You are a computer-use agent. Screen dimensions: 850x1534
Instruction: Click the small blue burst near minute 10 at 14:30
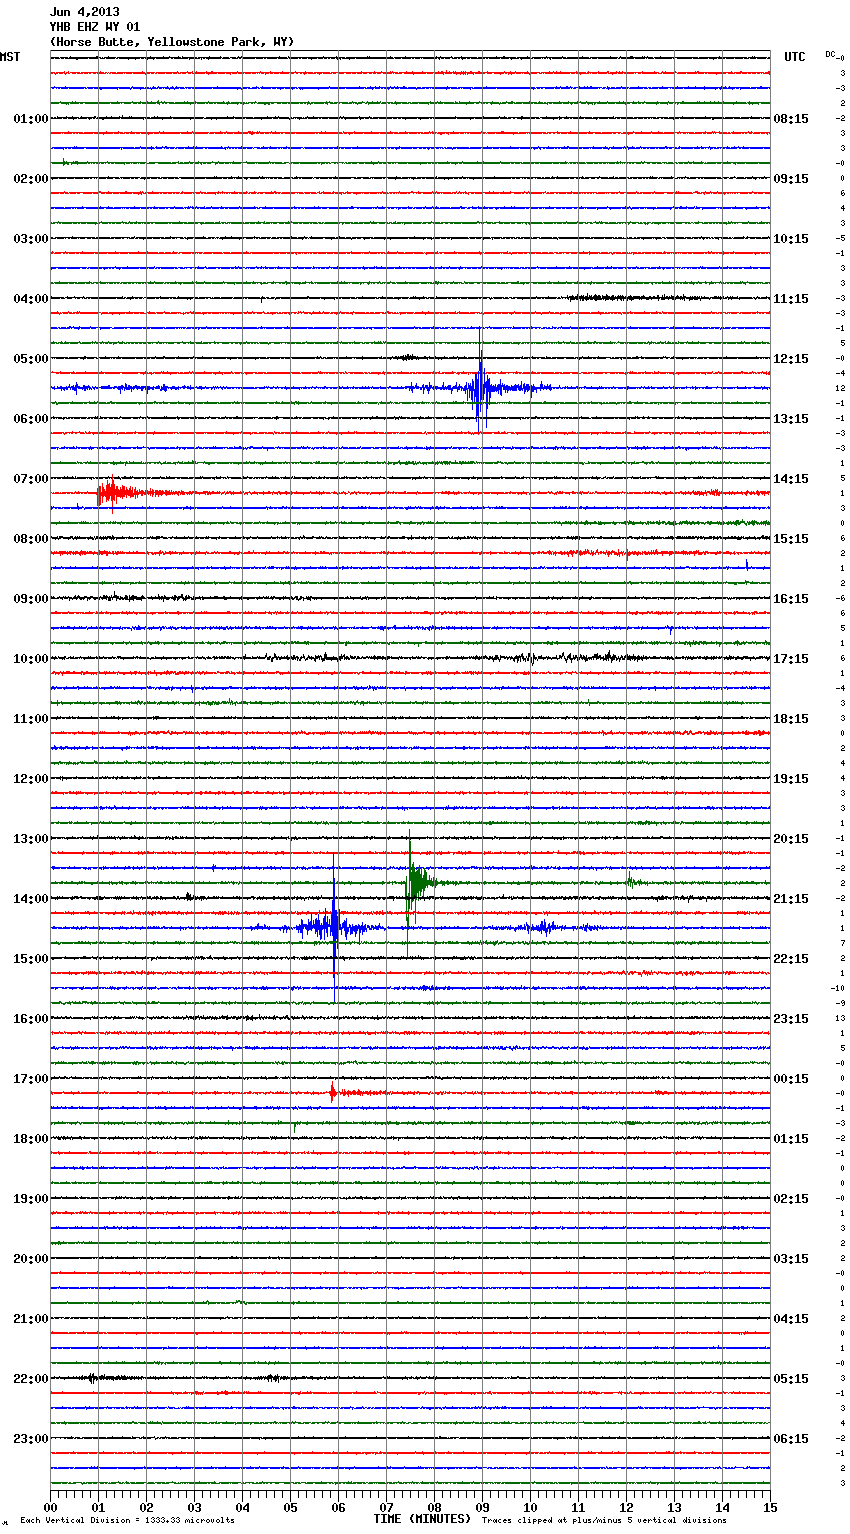(x=542, y=927)
